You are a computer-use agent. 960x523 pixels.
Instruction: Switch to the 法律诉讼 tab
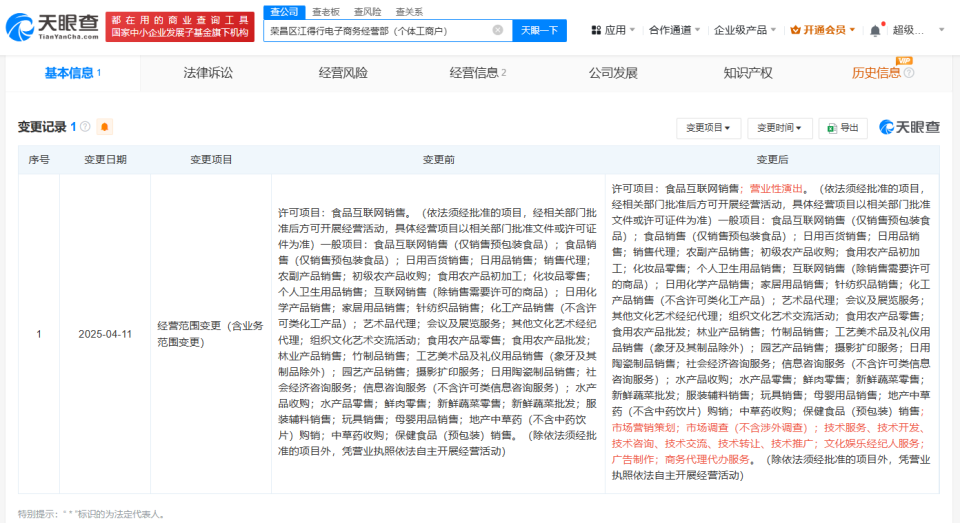(x=208, y=73)
